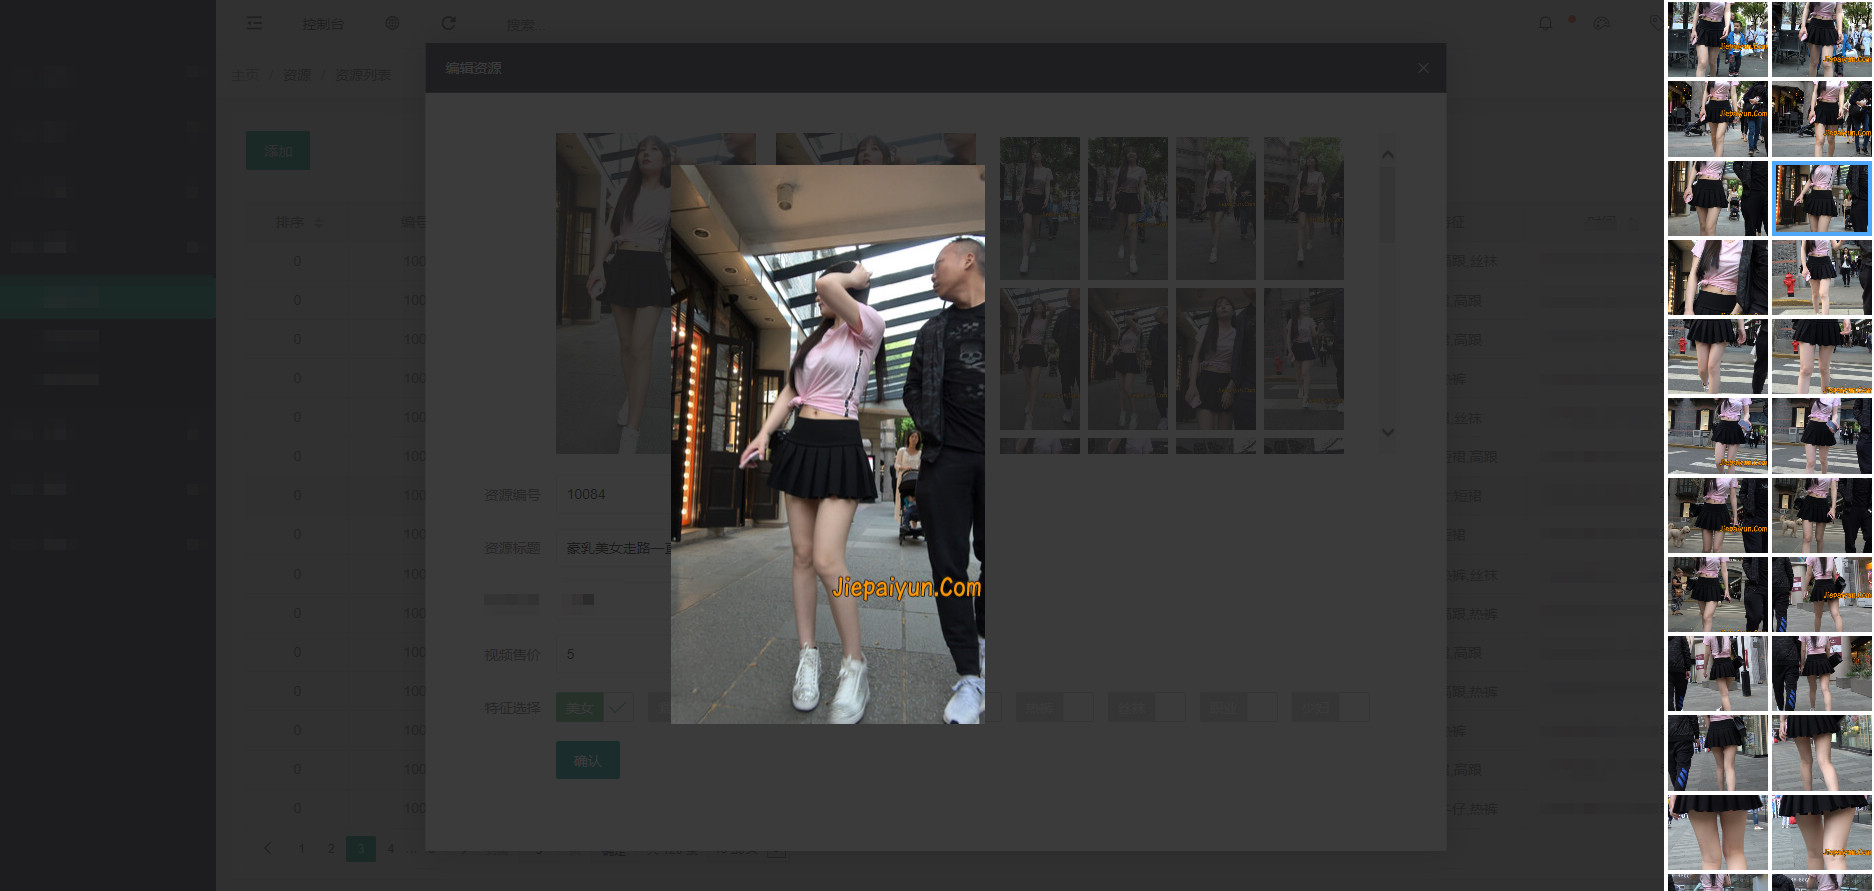Go to page 2 in pagination
This screenshot has width=1874, height=891.
[331, 848]
